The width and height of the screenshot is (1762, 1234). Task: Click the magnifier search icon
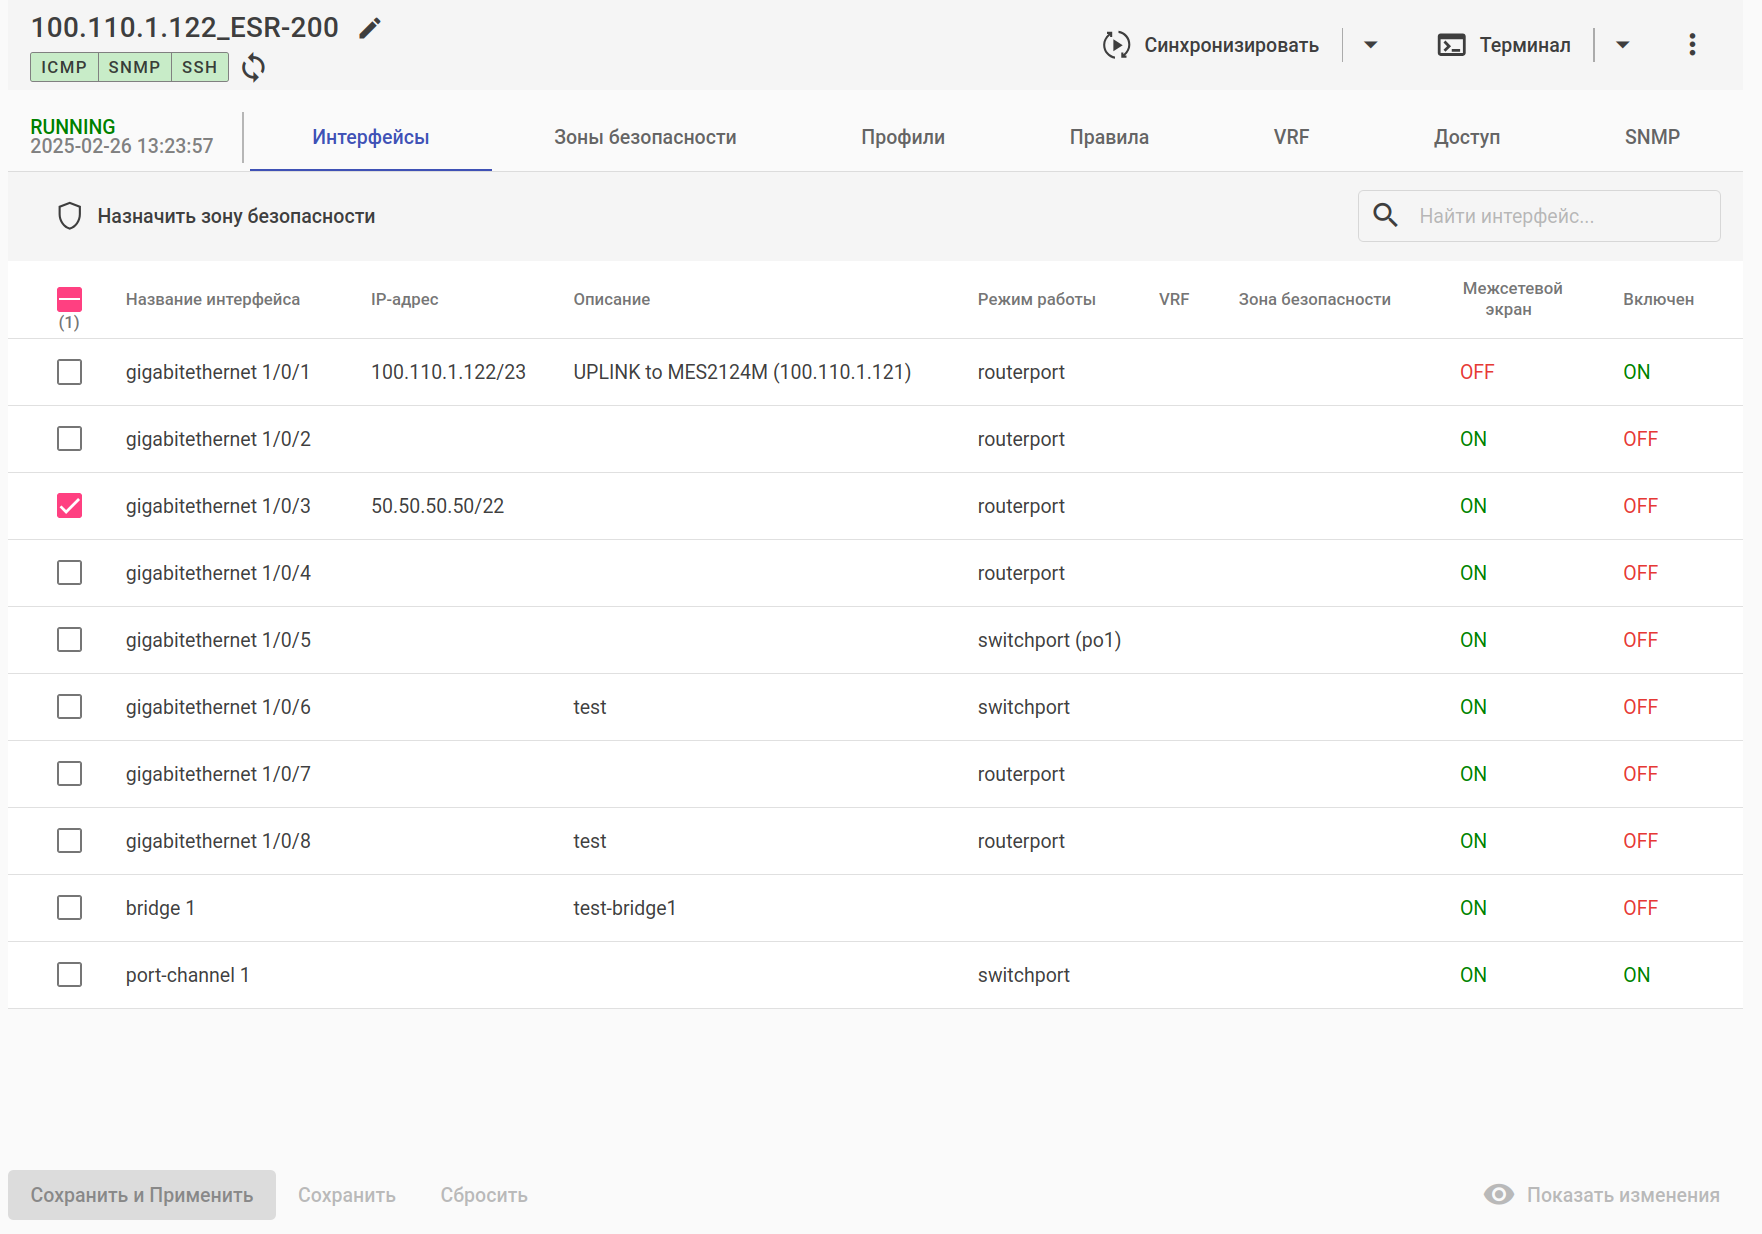point(1385,216)
